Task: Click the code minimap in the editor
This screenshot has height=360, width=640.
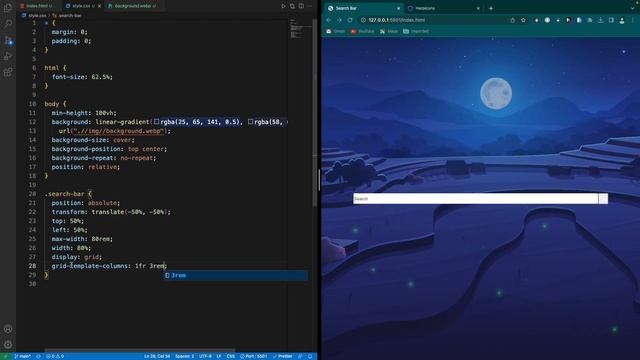Action: coord(301,29)
